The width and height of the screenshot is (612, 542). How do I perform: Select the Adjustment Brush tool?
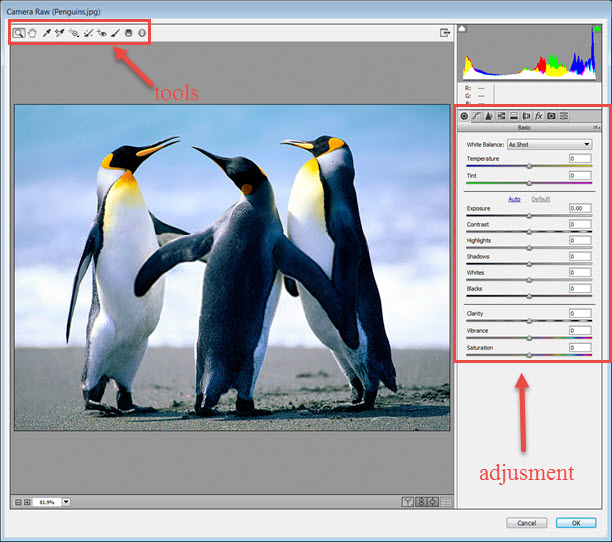115,33
